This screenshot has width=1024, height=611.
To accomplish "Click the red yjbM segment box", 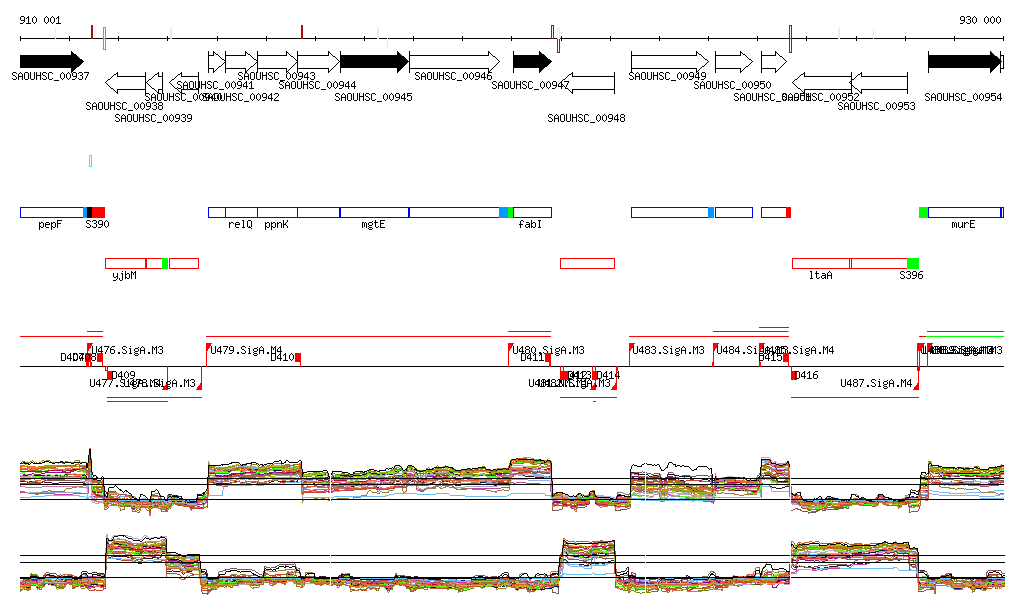I will [x=125, y=264].
